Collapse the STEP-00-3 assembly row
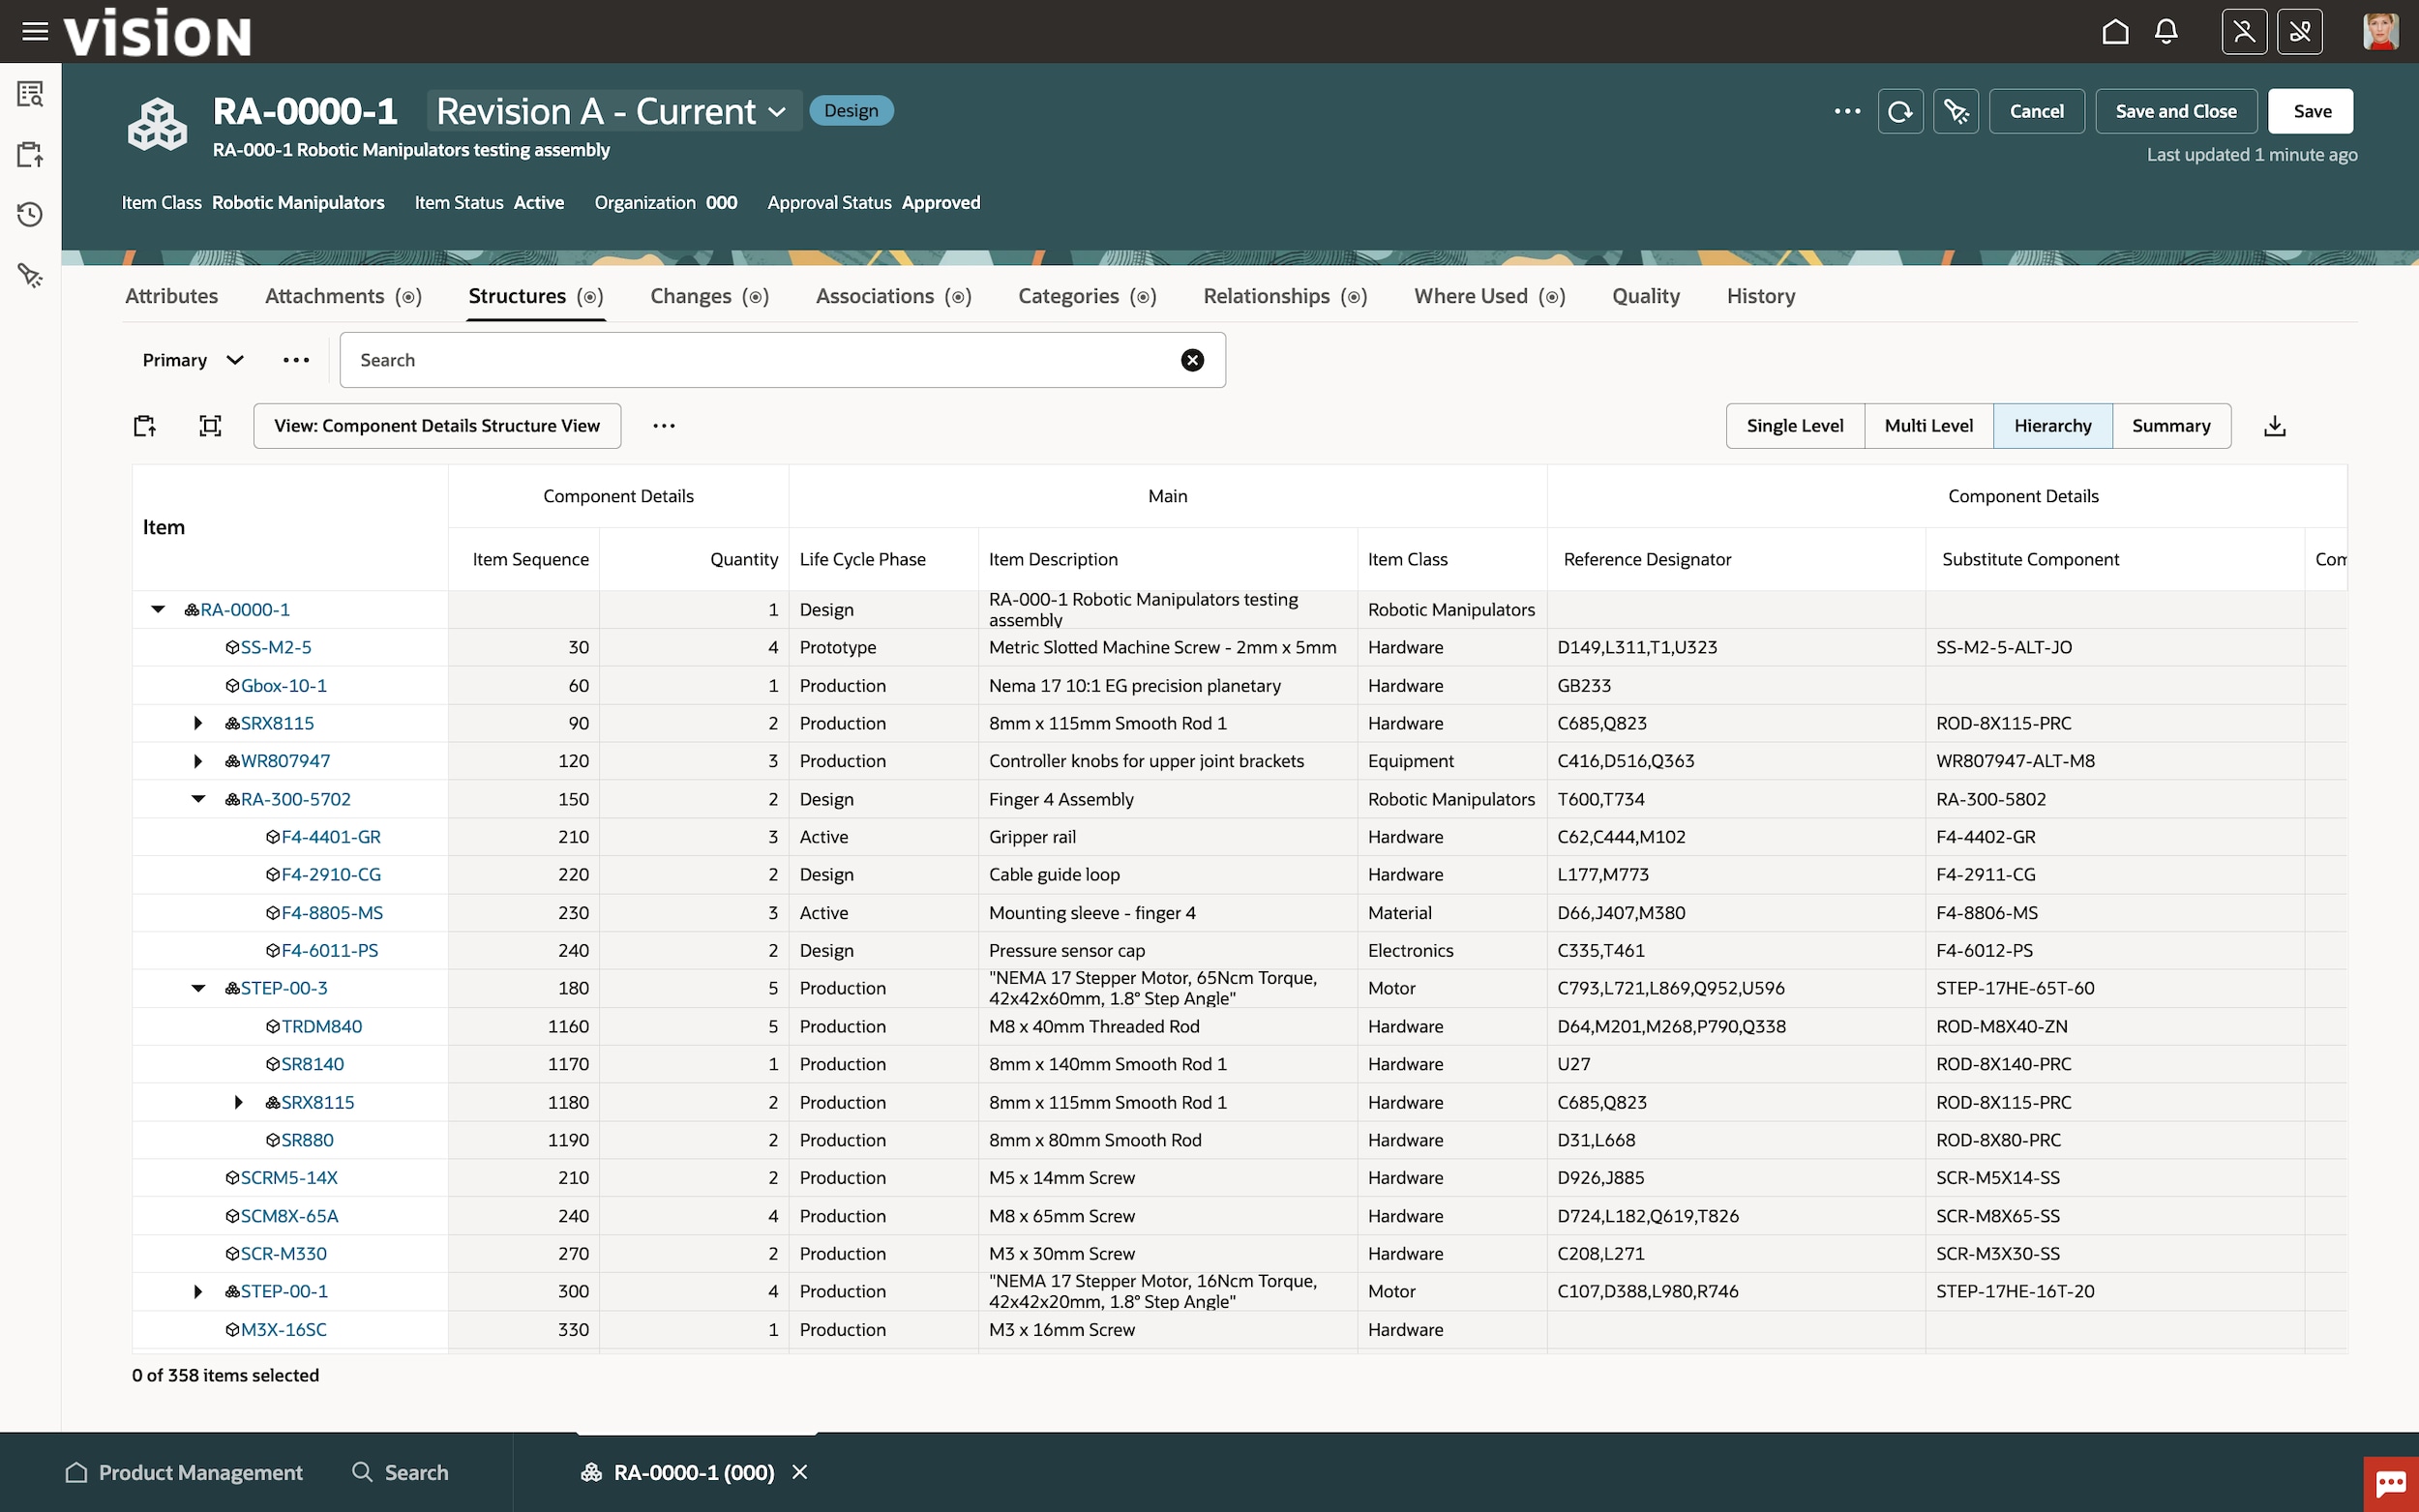 point(198,988)
